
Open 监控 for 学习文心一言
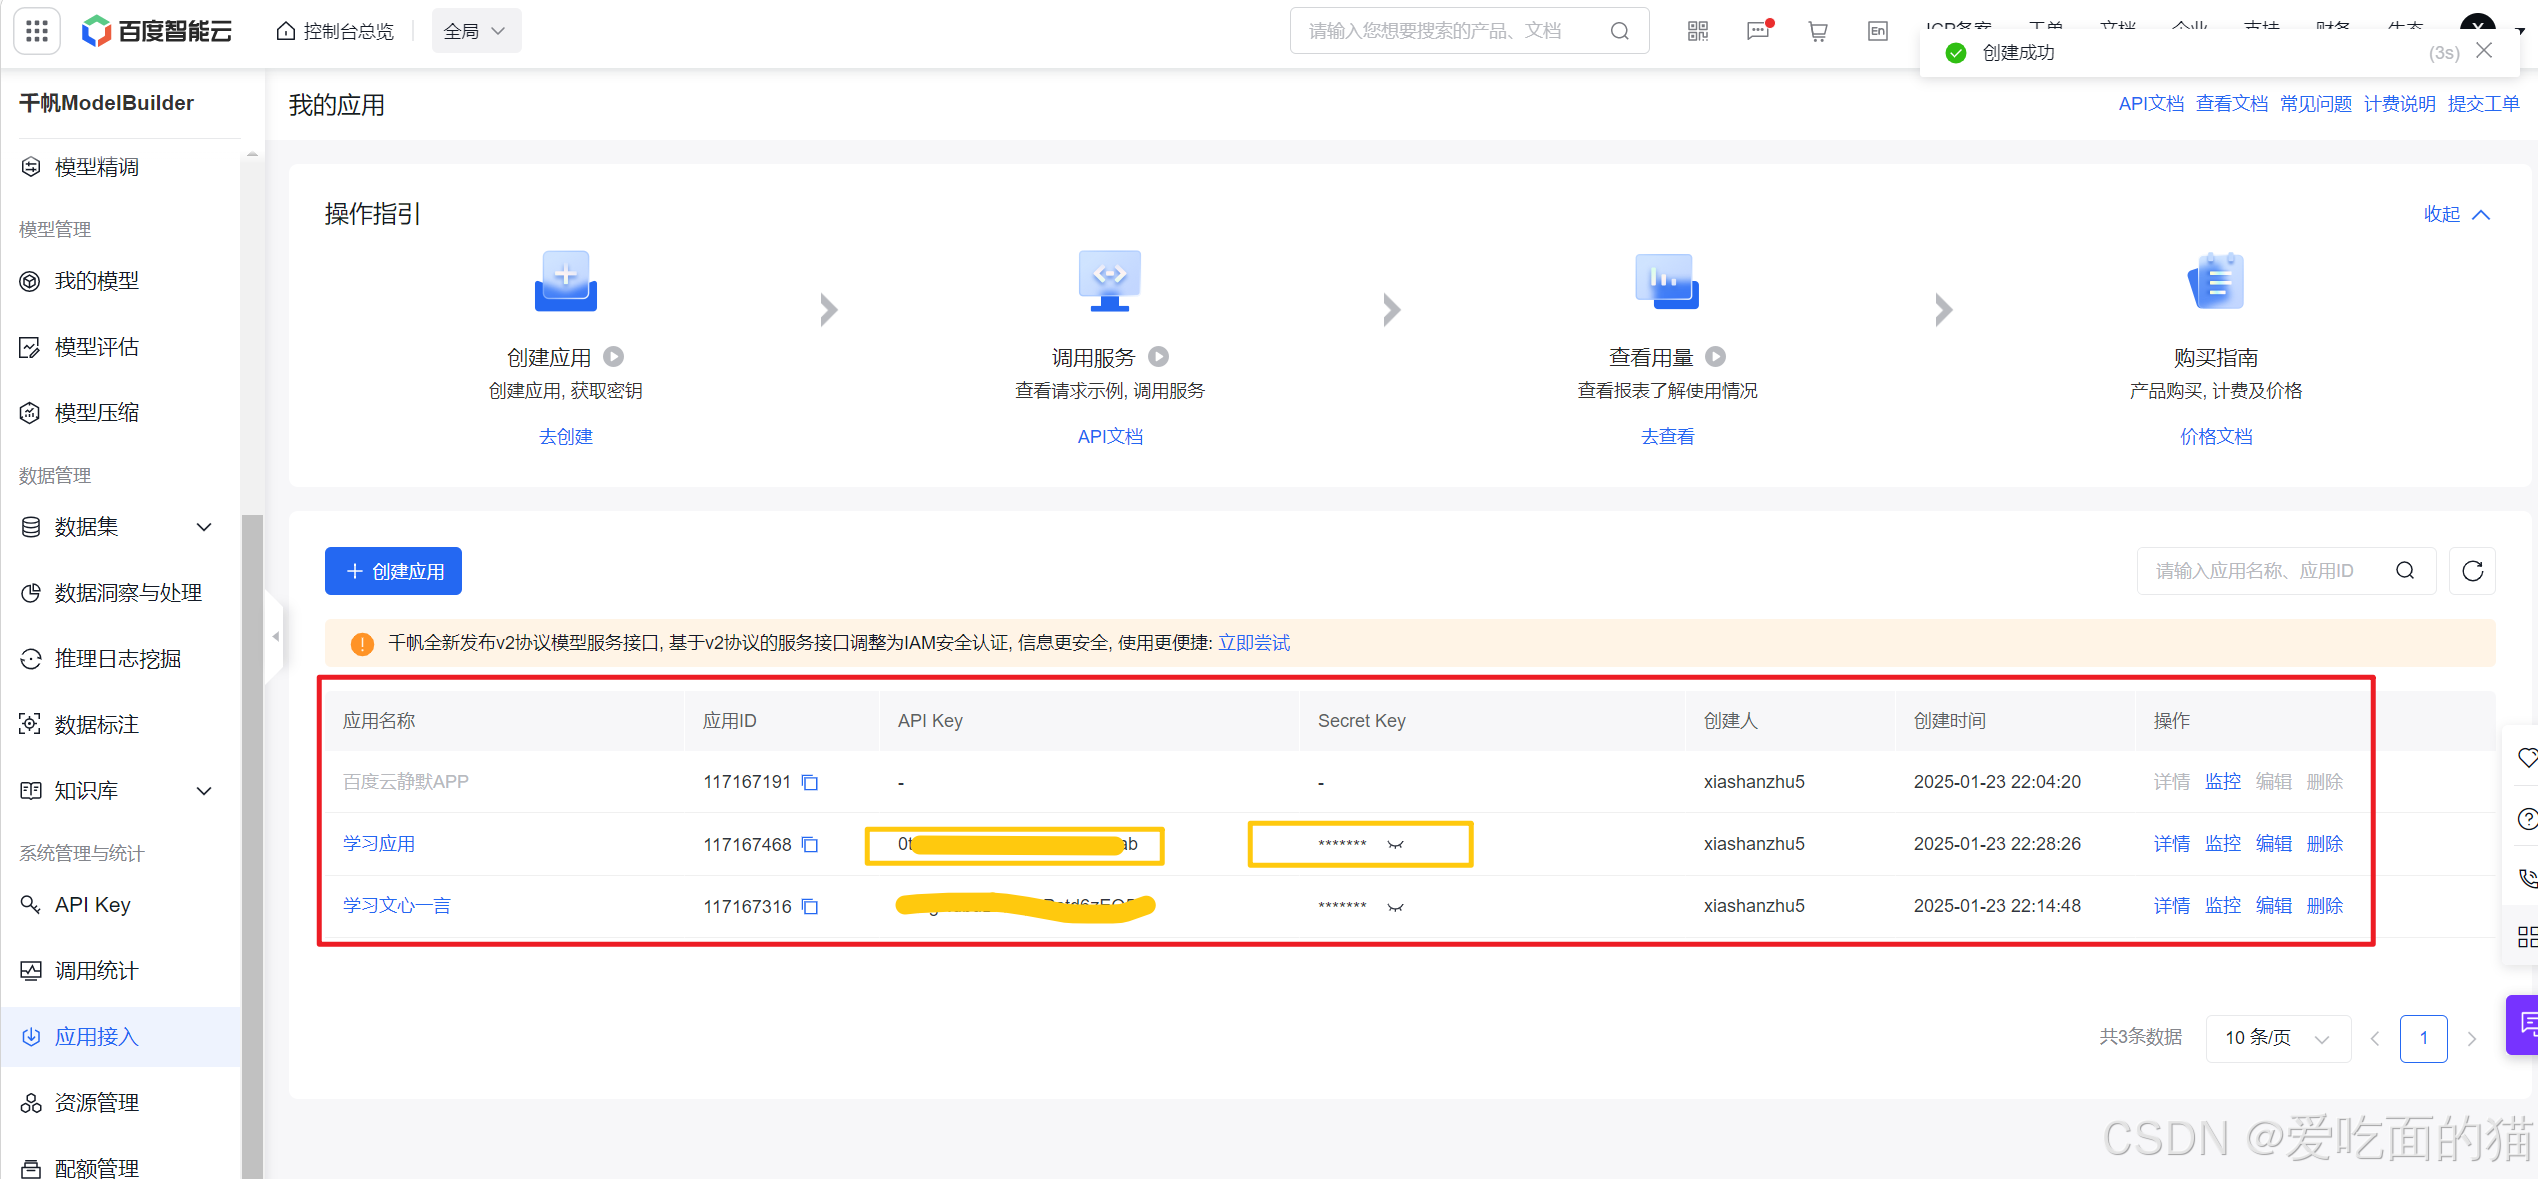2222,906
